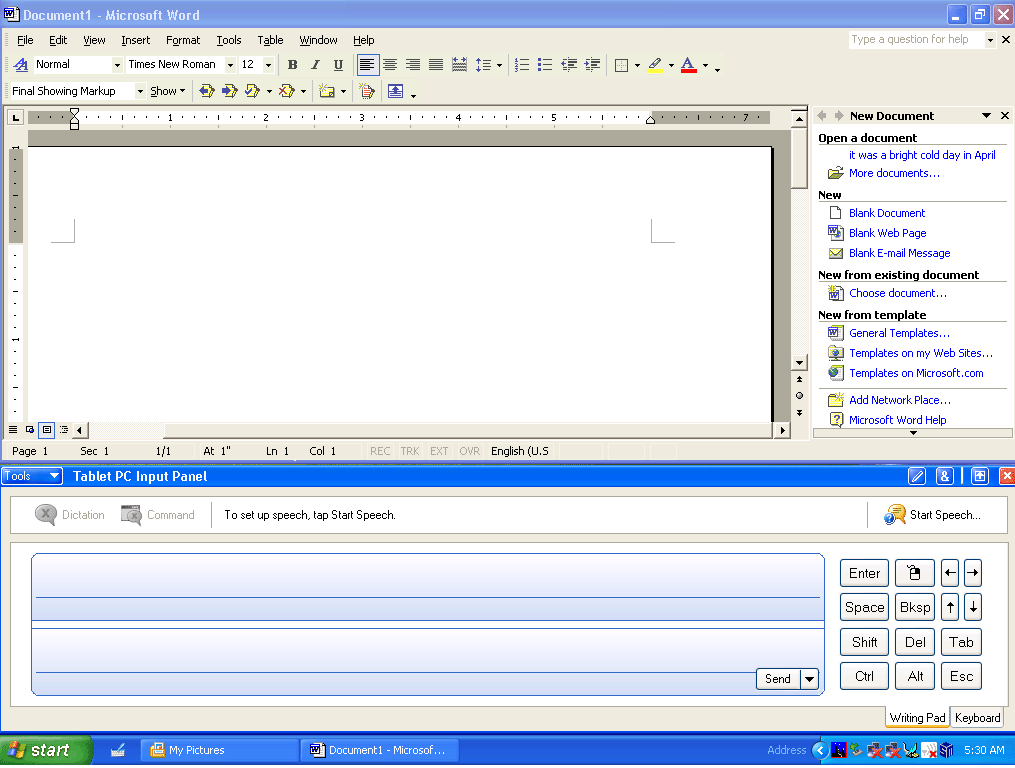
Task: Toggle bulleted list formatting
Action: coord(545,65)
